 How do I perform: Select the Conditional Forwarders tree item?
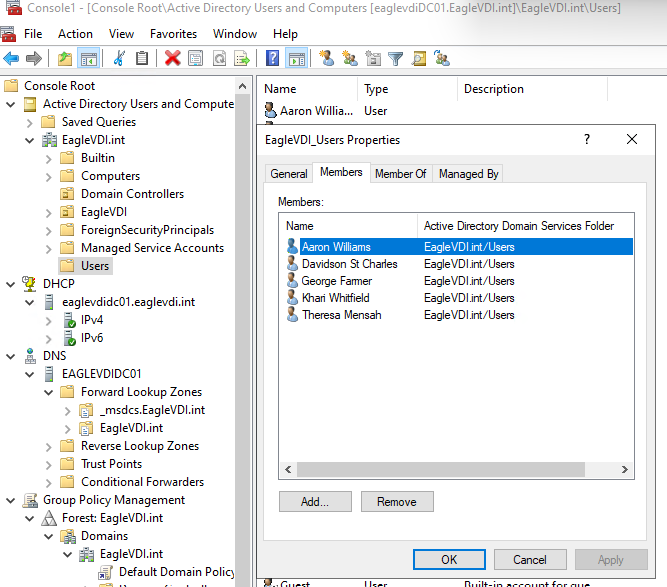pos(143,482)
